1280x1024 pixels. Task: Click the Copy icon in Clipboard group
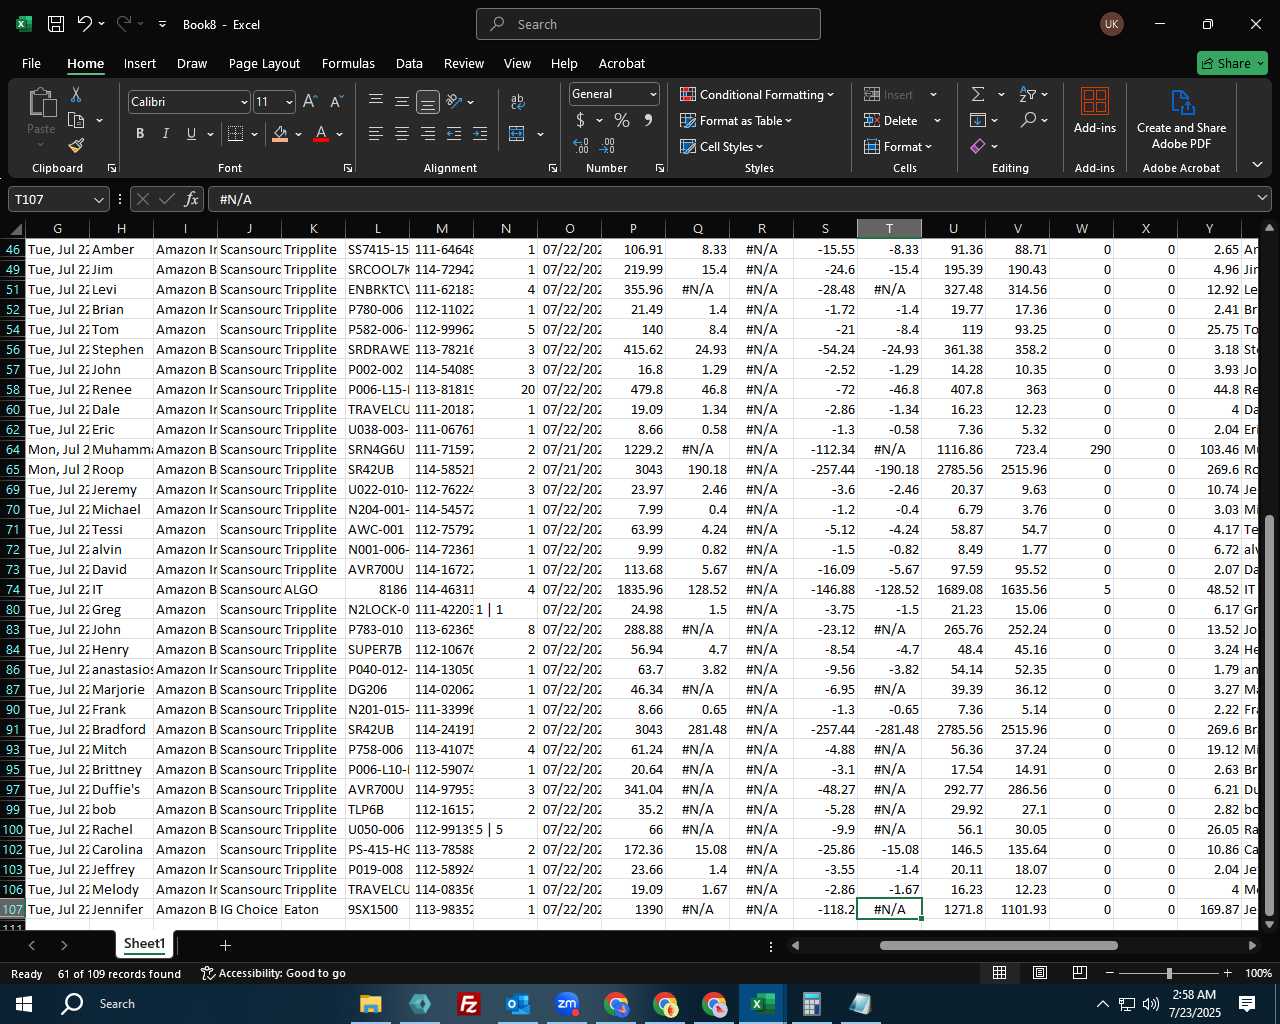click(76, 120)
